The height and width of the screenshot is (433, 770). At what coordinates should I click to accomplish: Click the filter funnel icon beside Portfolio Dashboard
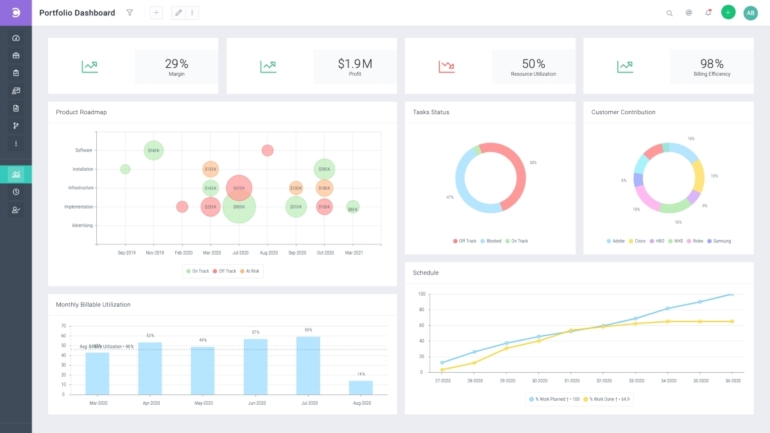coord(129,13)
